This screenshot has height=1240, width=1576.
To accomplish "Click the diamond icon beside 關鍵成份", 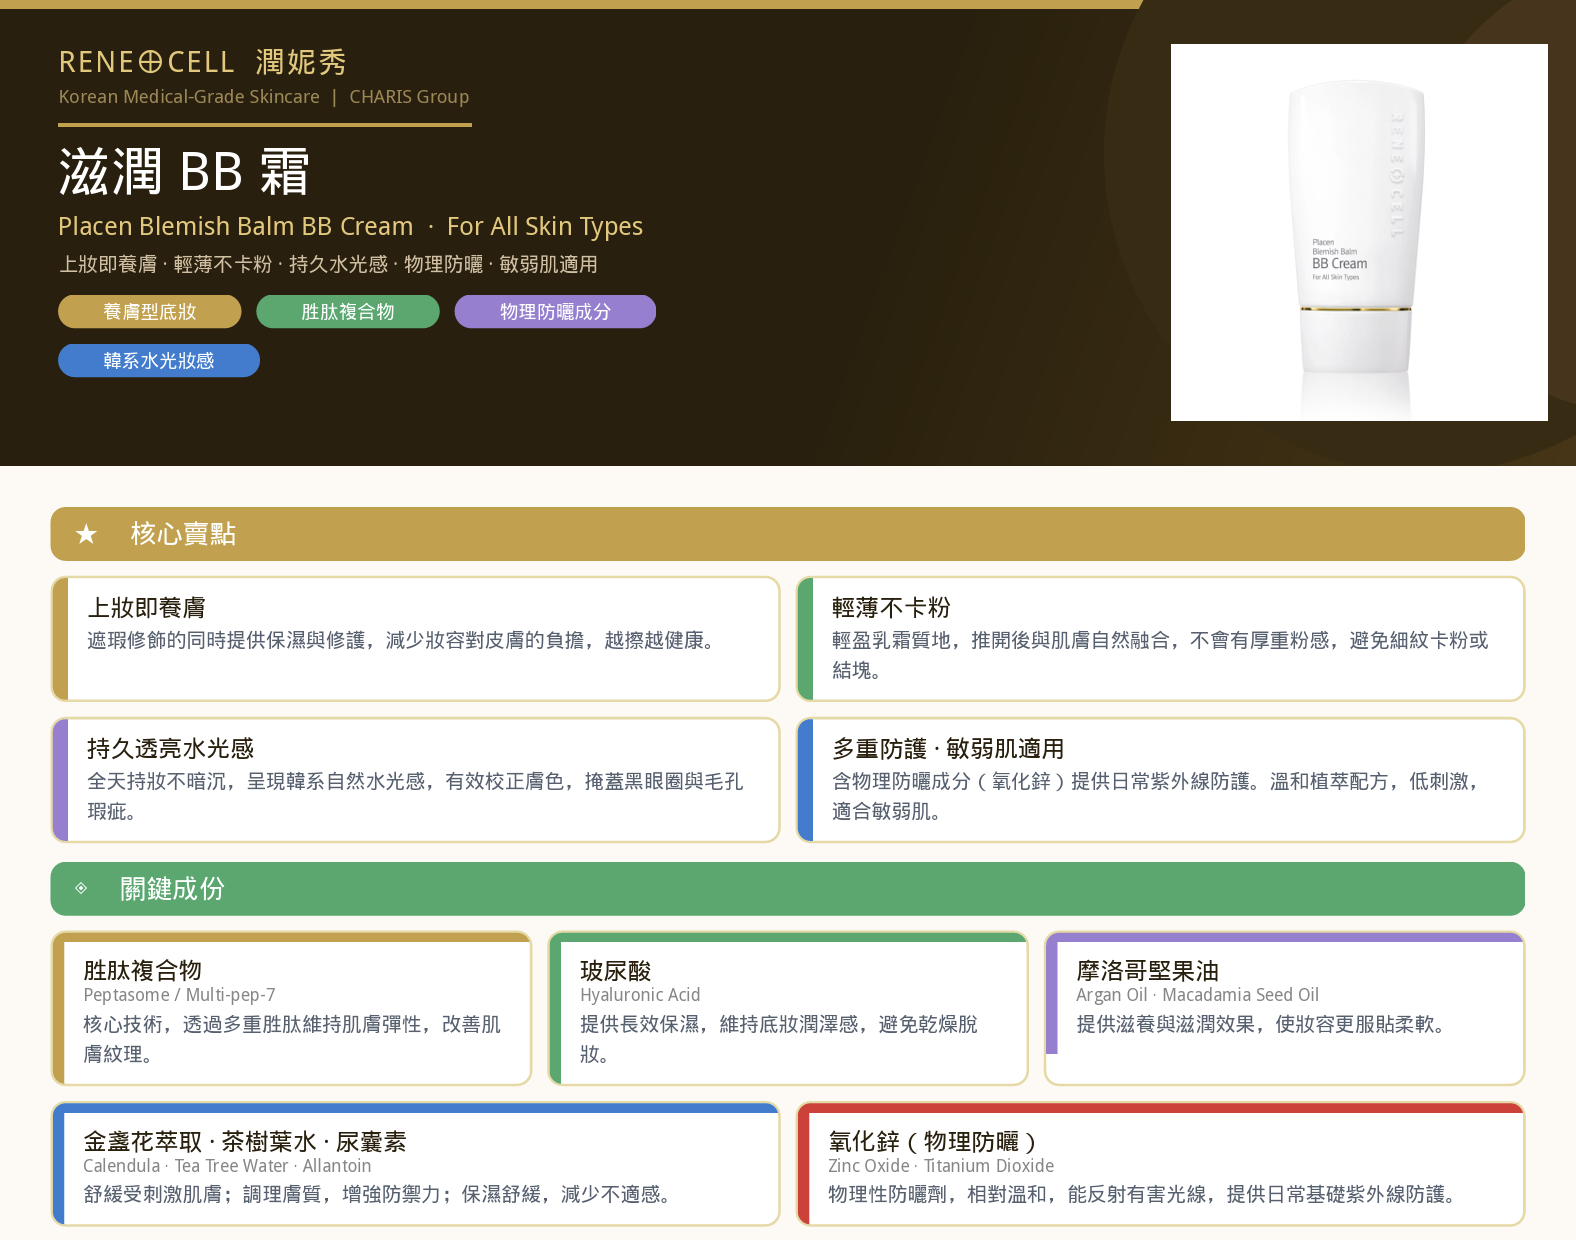I will [81, 888].
